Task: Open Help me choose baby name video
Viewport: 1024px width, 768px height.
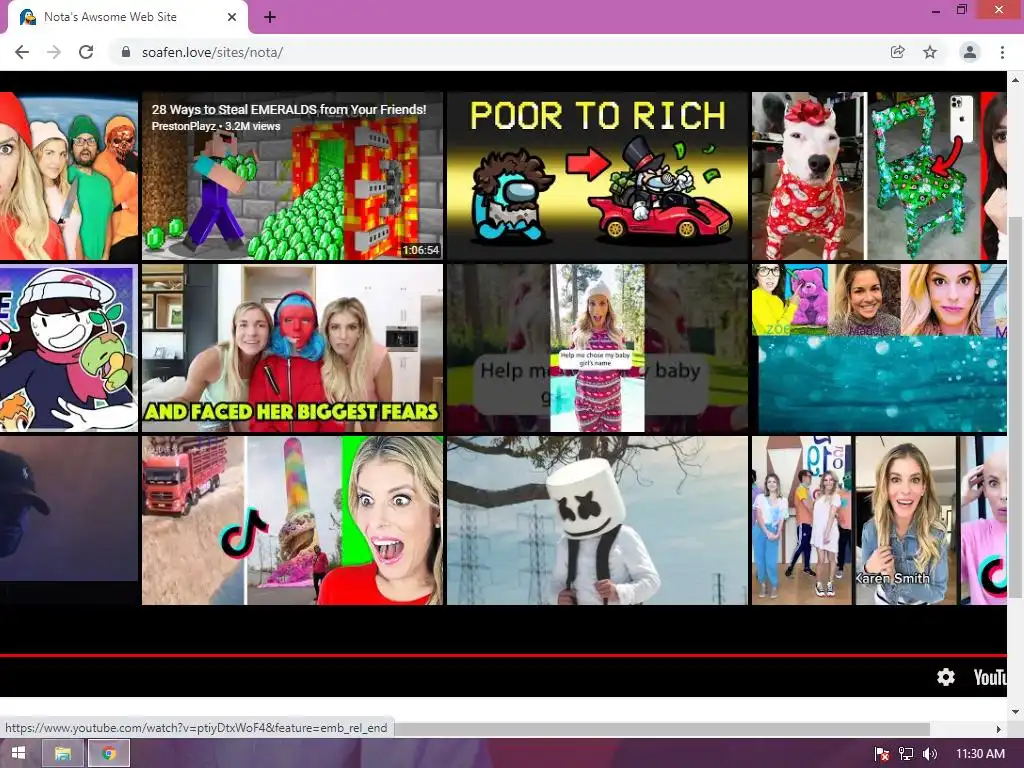Action: (x=597, y=348)
